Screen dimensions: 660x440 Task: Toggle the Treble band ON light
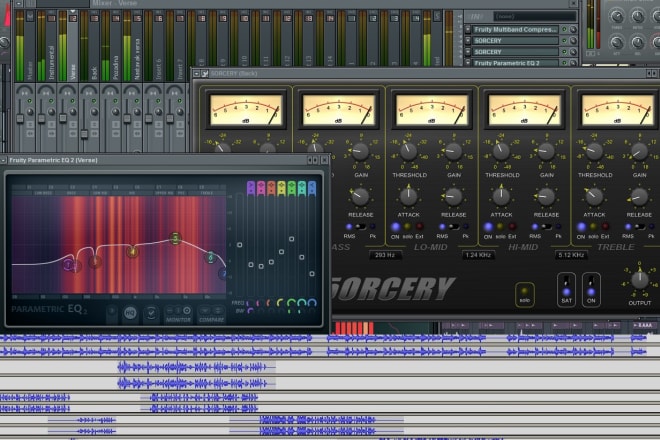[581, 227]
